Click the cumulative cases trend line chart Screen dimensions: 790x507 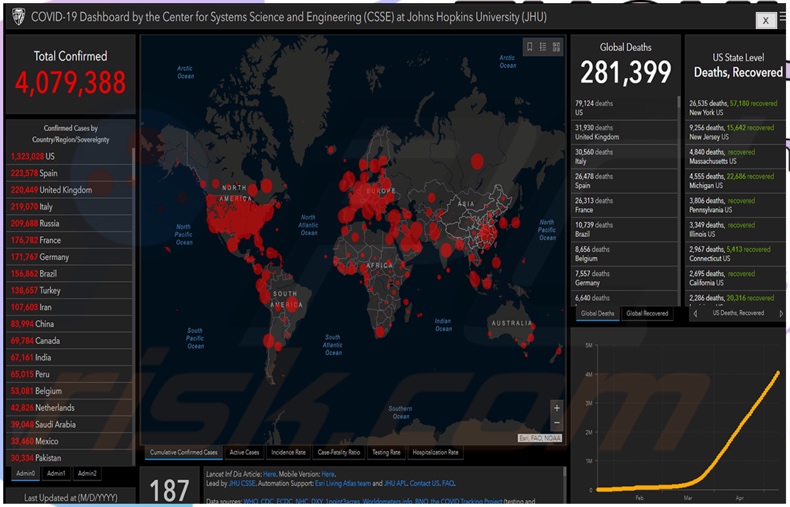[x=688, y=431]
